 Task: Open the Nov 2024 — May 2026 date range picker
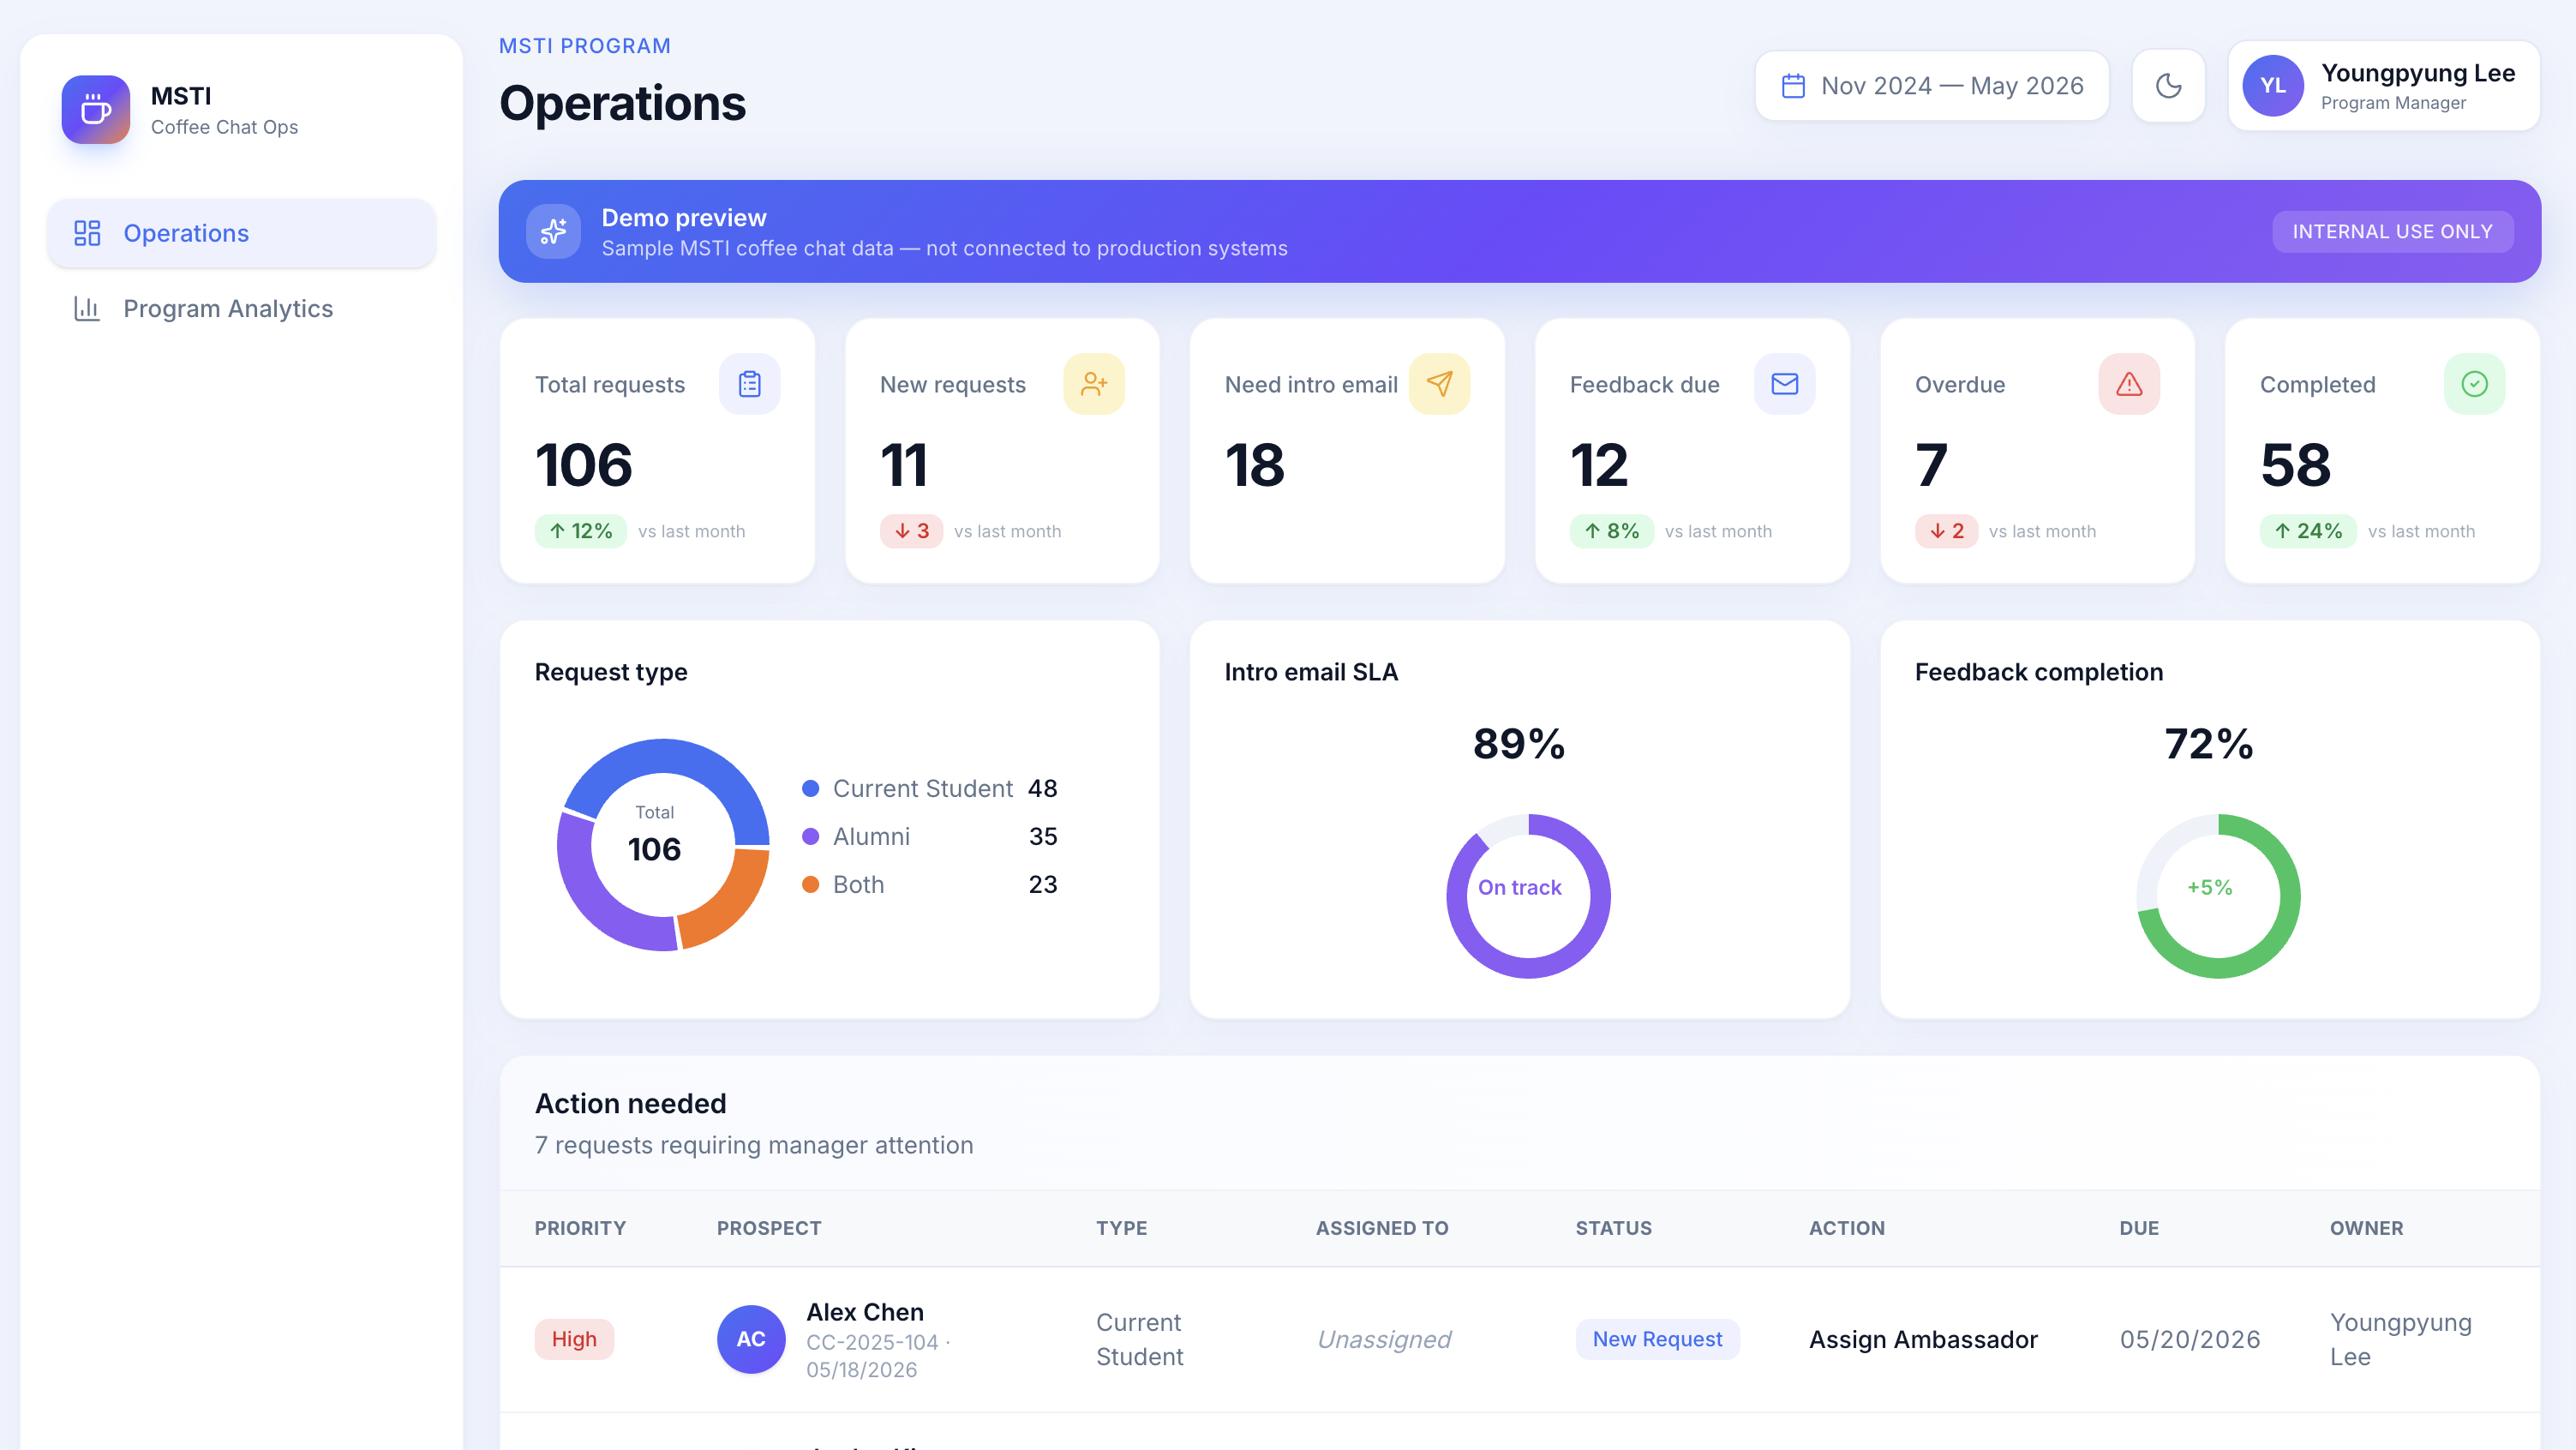[x=1931, y=86]
